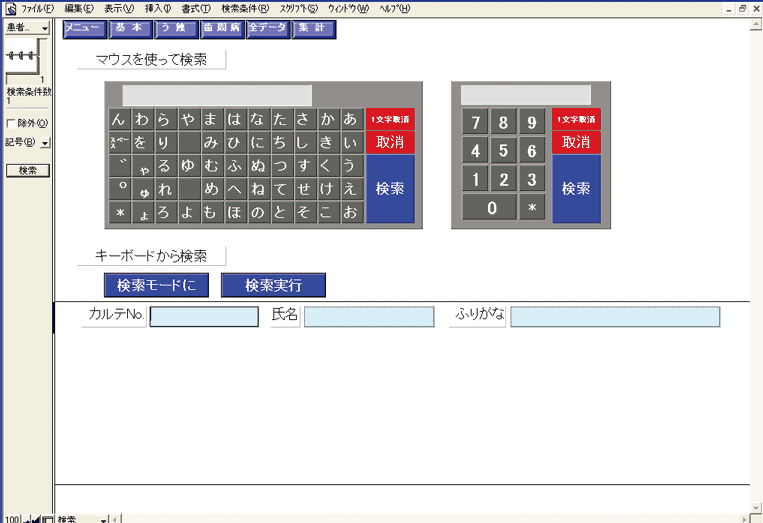Click the red 取消 button on kana keypad
763x523 pixels.
pyautogui.click(x=389, y=141)
